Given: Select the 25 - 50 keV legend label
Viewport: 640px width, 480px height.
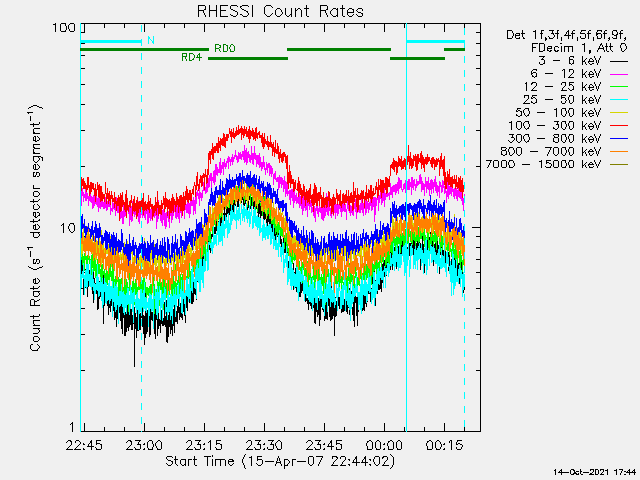Looking at the screenshot, I should 562,100.
